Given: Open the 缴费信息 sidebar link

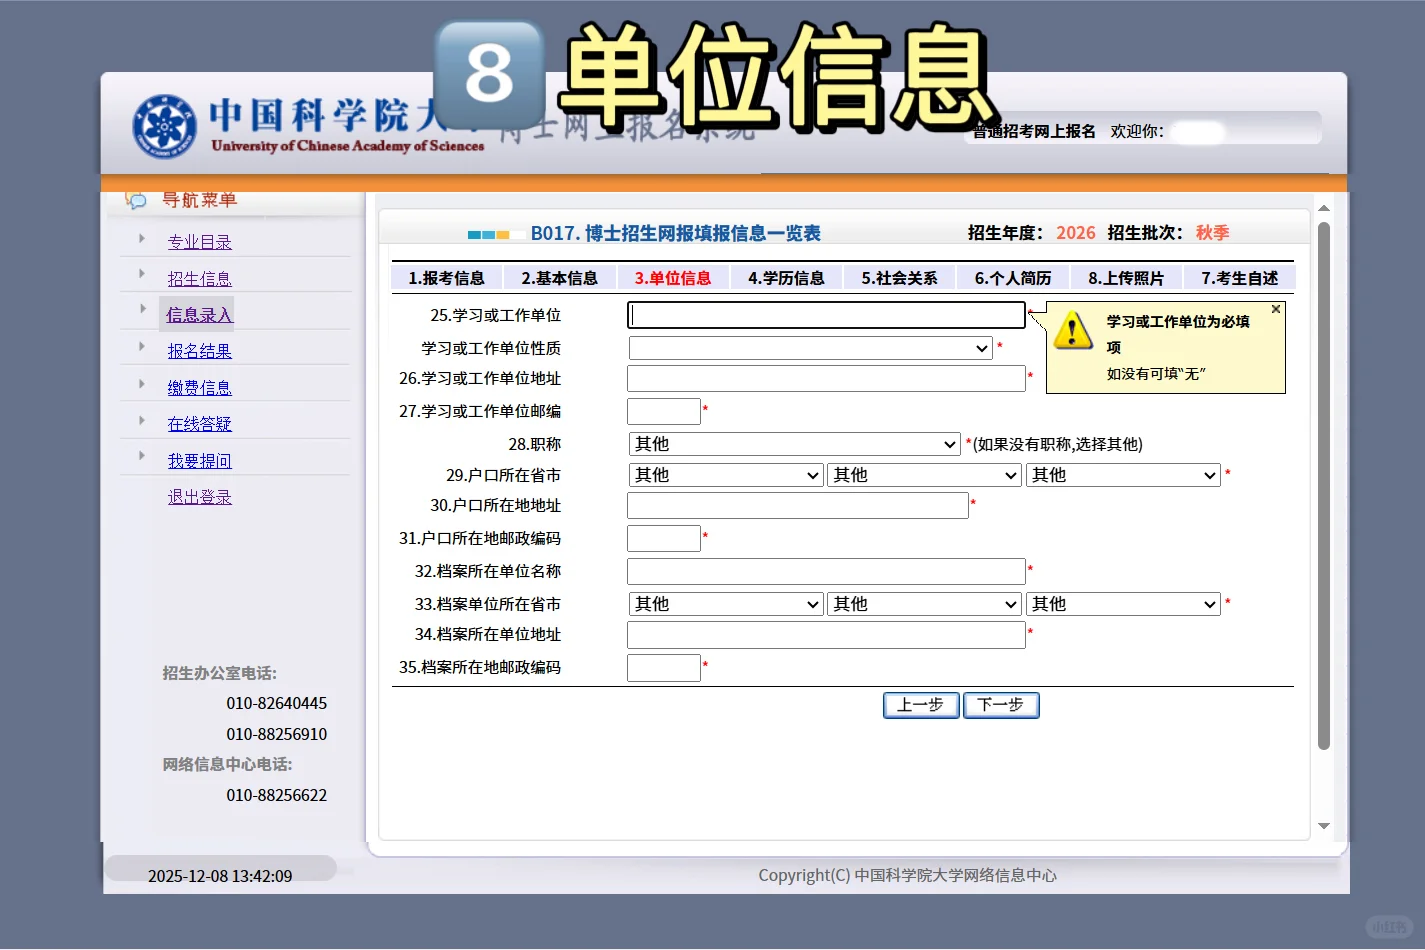Looking at the screenshot, I should (199, 387).
